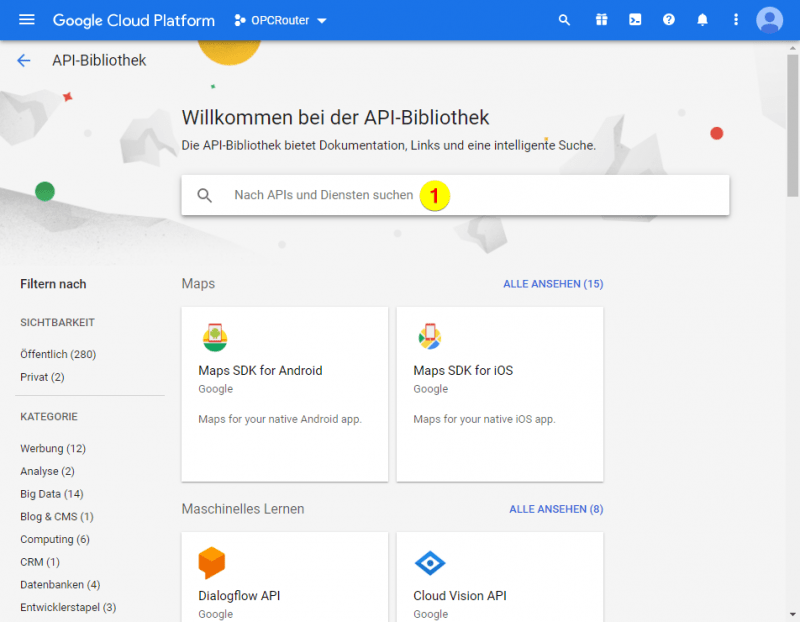View notifications via the bell icon
The width and height of the screenshot is (800, 622).
pyautogui.click(x=702, y=19)
